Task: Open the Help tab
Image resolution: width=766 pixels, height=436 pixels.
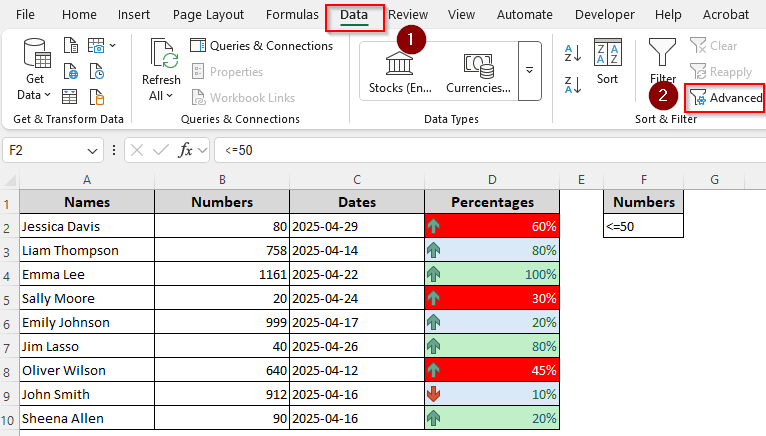Action: point(668,15)
